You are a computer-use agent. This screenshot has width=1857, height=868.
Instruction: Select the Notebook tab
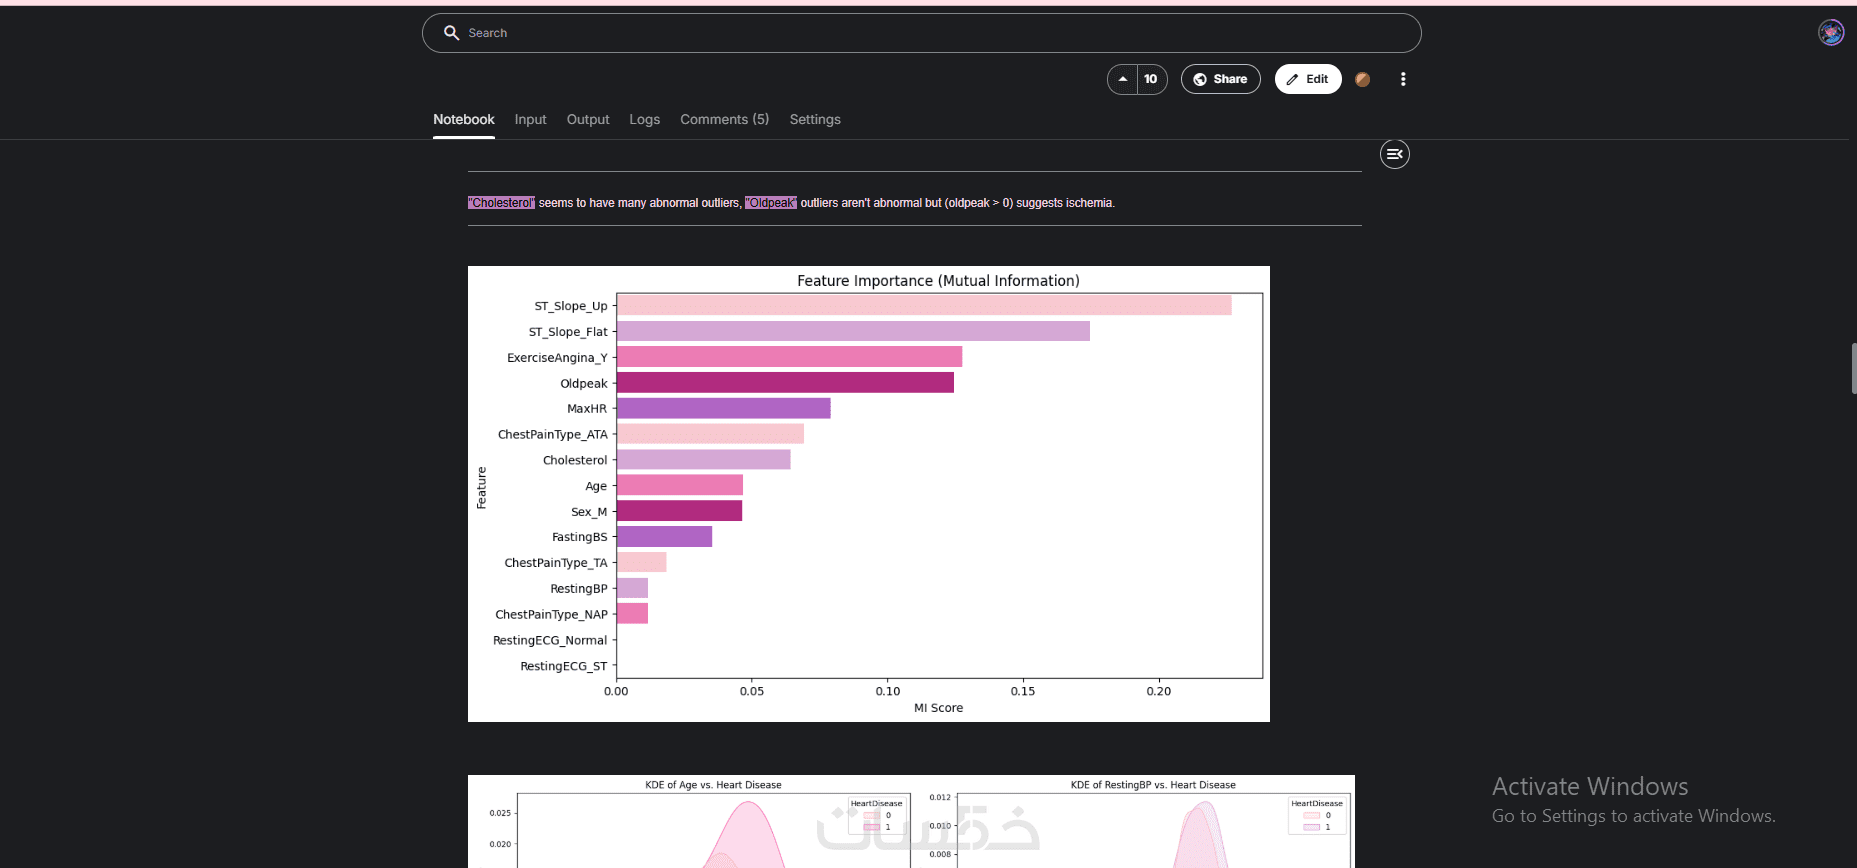[464, 119]
